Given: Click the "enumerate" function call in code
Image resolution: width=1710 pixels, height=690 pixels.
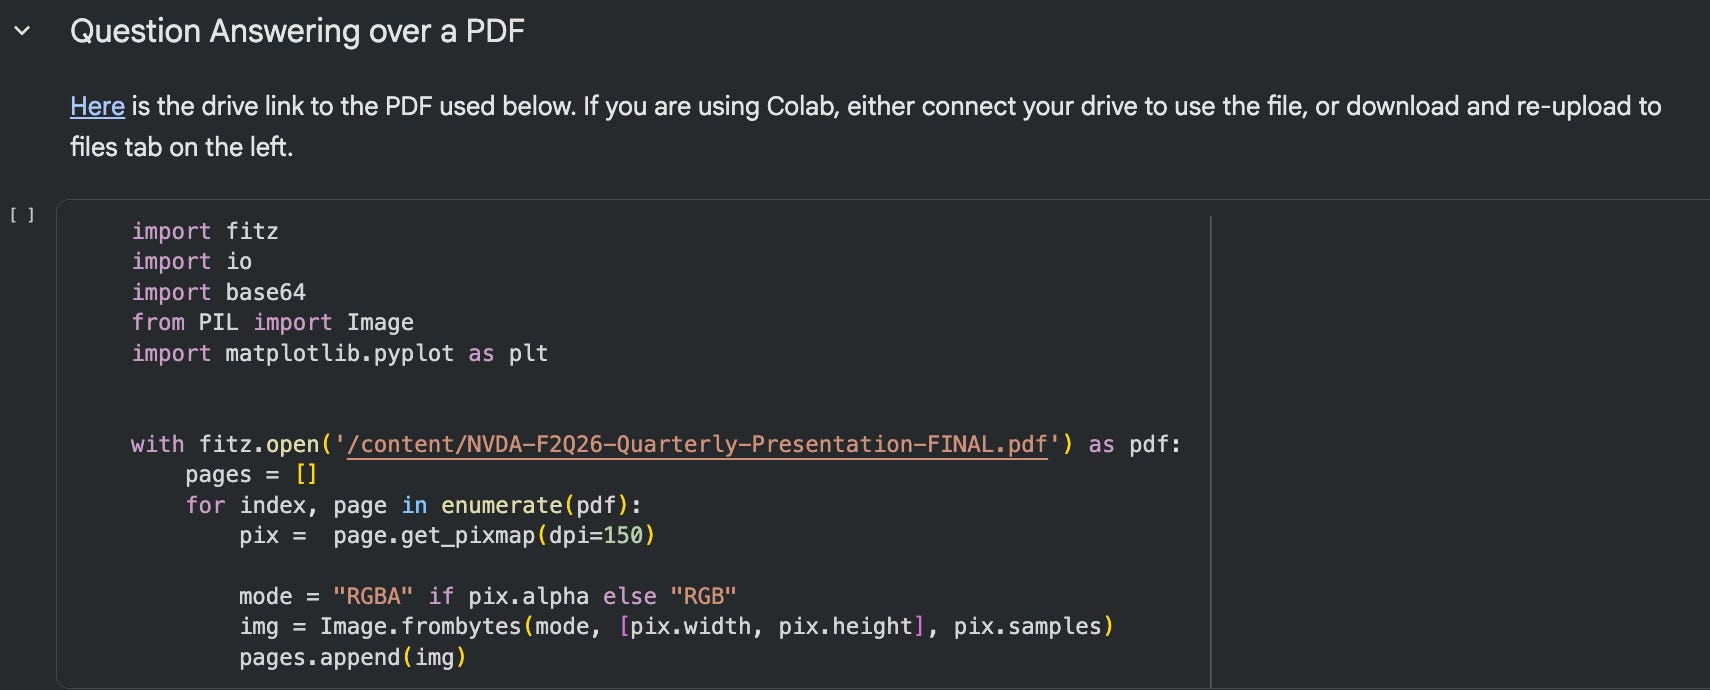Looking at the screenshot, I should click(501, 505).
